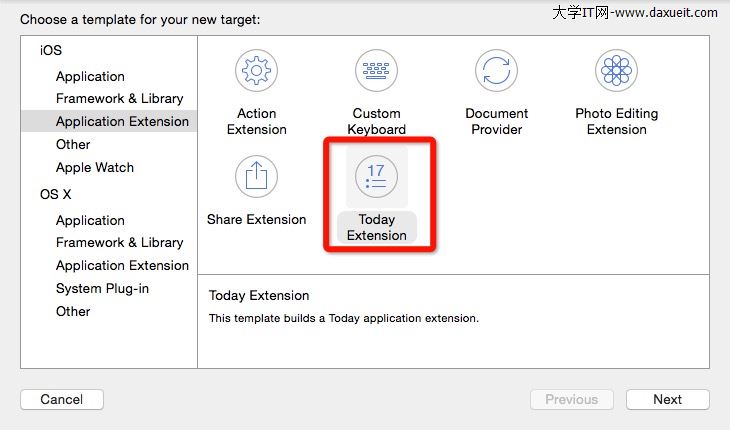The height and width of the screenshot is (430, 730).
Task: Open the Apple Watch category
Action: click(94, 167)
